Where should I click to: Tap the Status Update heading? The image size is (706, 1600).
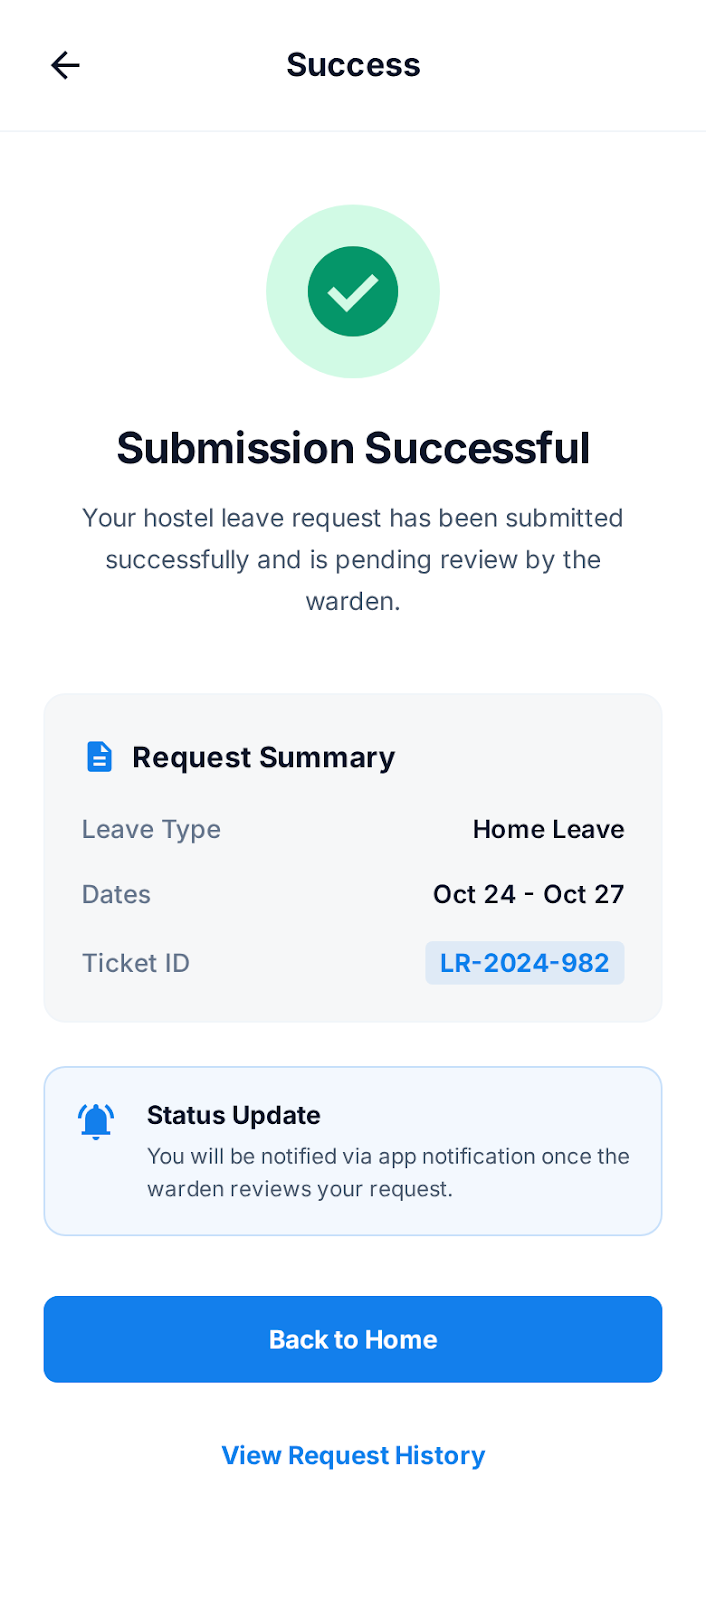(234, 1115)
